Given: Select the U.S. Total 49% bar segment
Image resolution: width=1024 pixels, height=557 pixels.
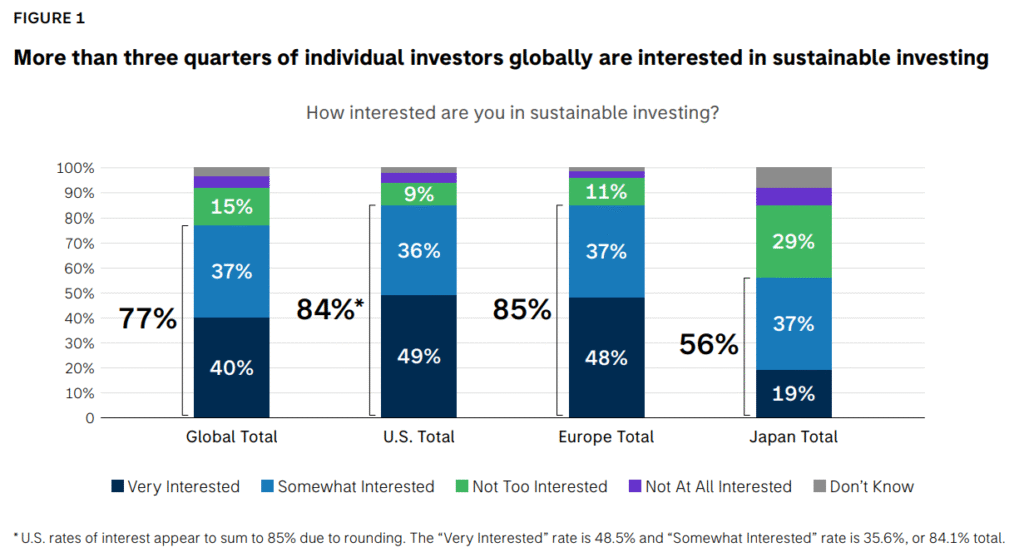Looking at the screenshot, I should (x=419, y=356).
